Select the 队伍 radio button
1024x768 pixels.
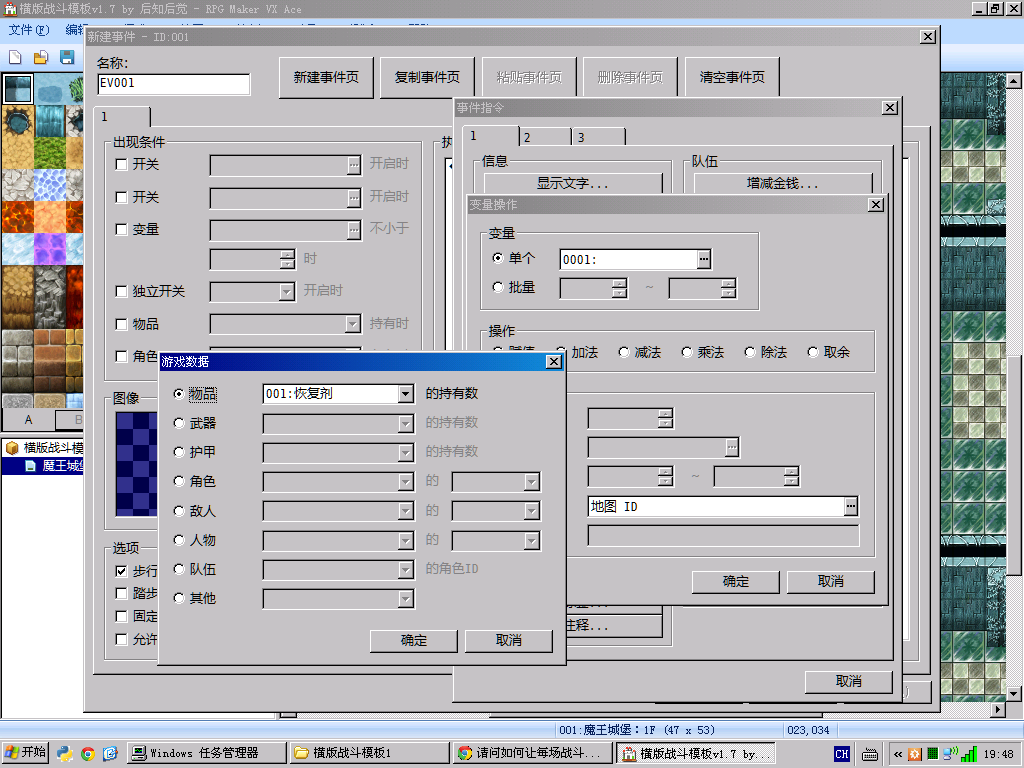179,569
